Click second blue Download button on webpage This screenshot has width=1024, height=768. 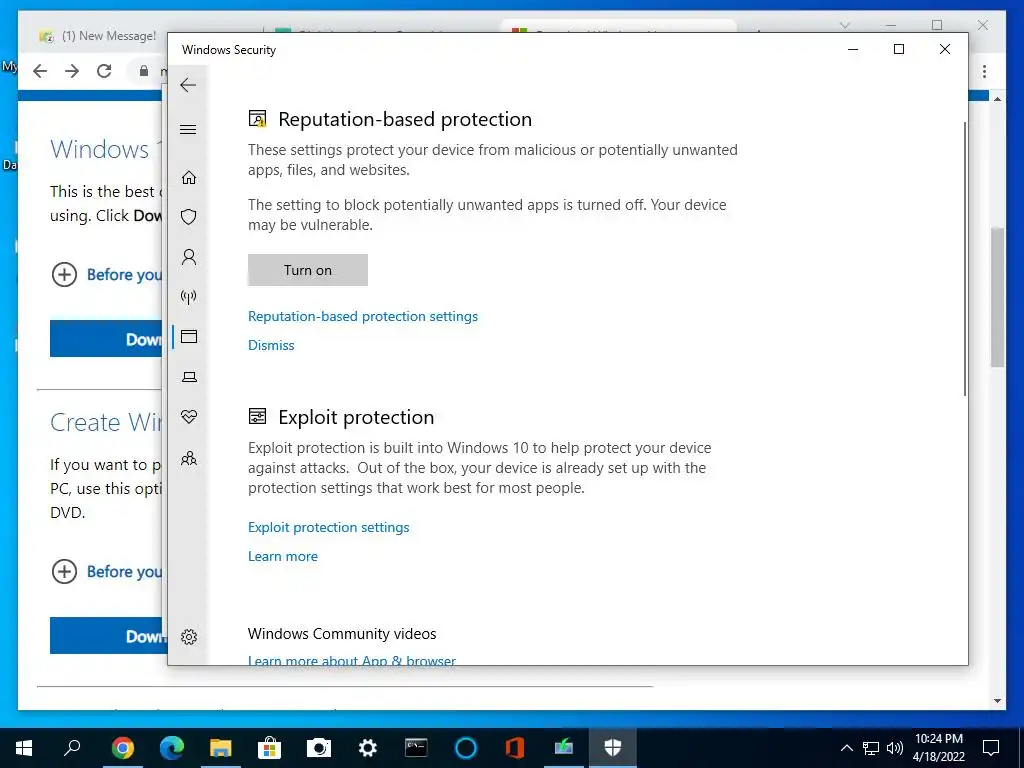point(108,635)
